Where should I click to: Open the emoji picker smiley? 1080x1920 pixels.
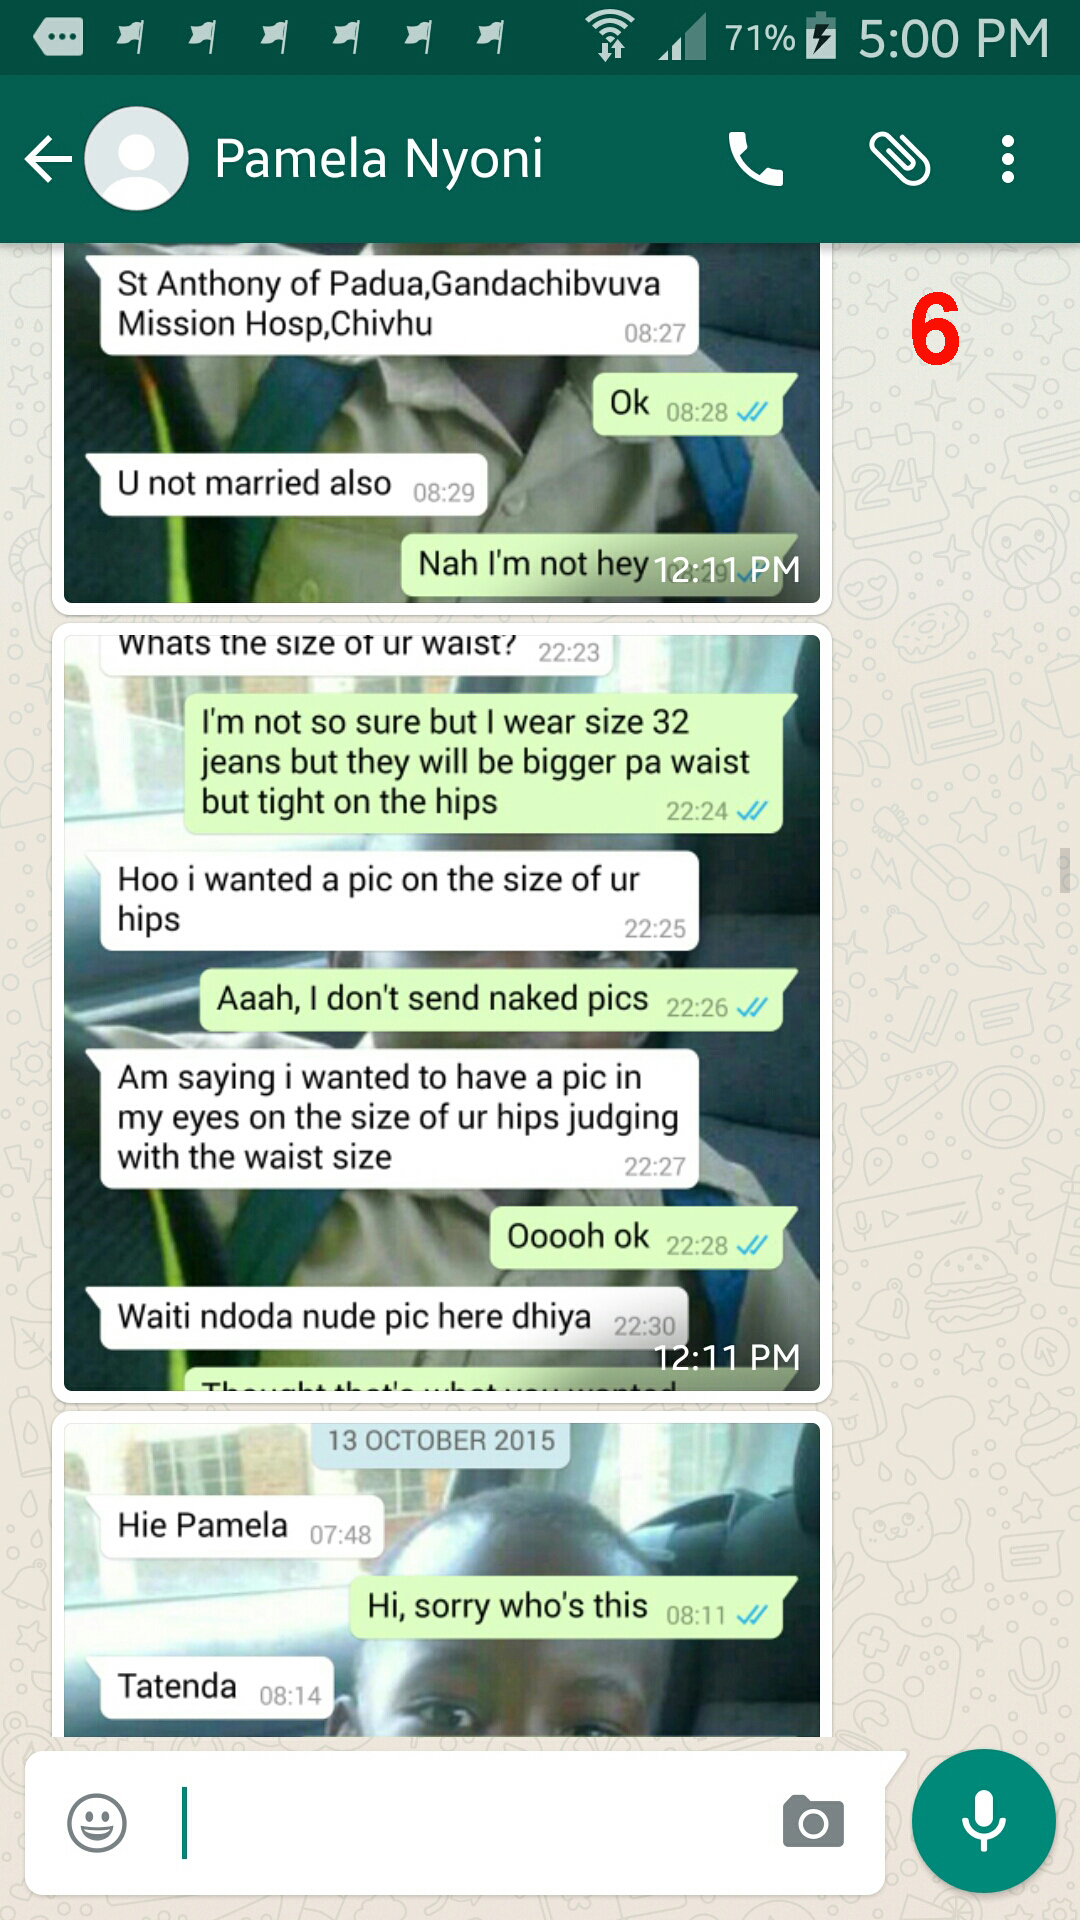click(x=97, y=1823)
